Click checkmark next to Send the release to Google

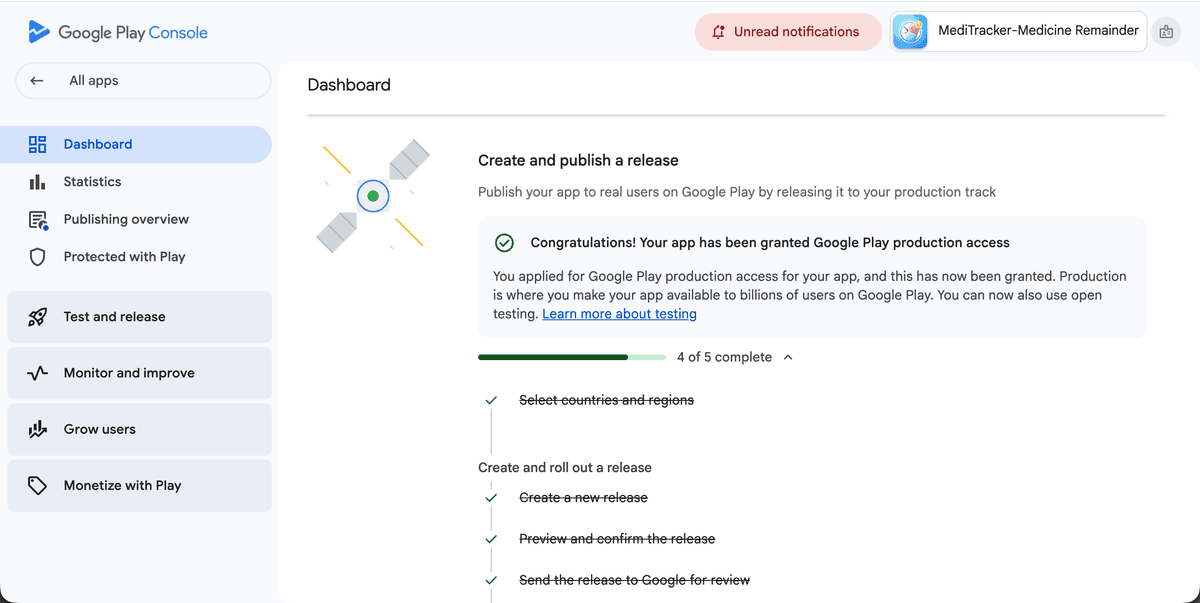[491, 580]
